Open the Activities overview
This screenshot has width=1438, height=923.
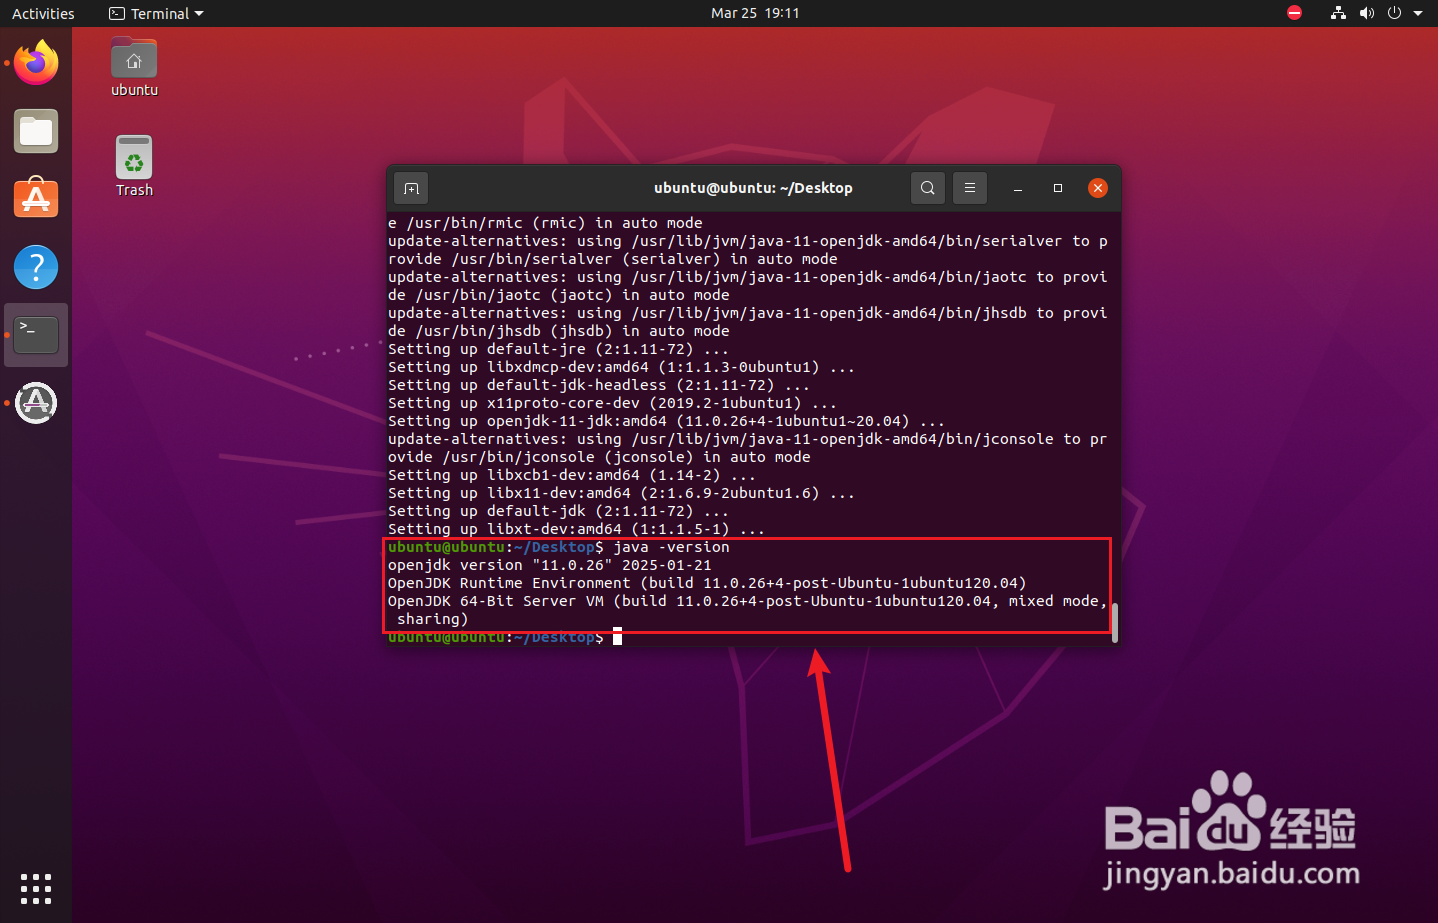[43, 13]
